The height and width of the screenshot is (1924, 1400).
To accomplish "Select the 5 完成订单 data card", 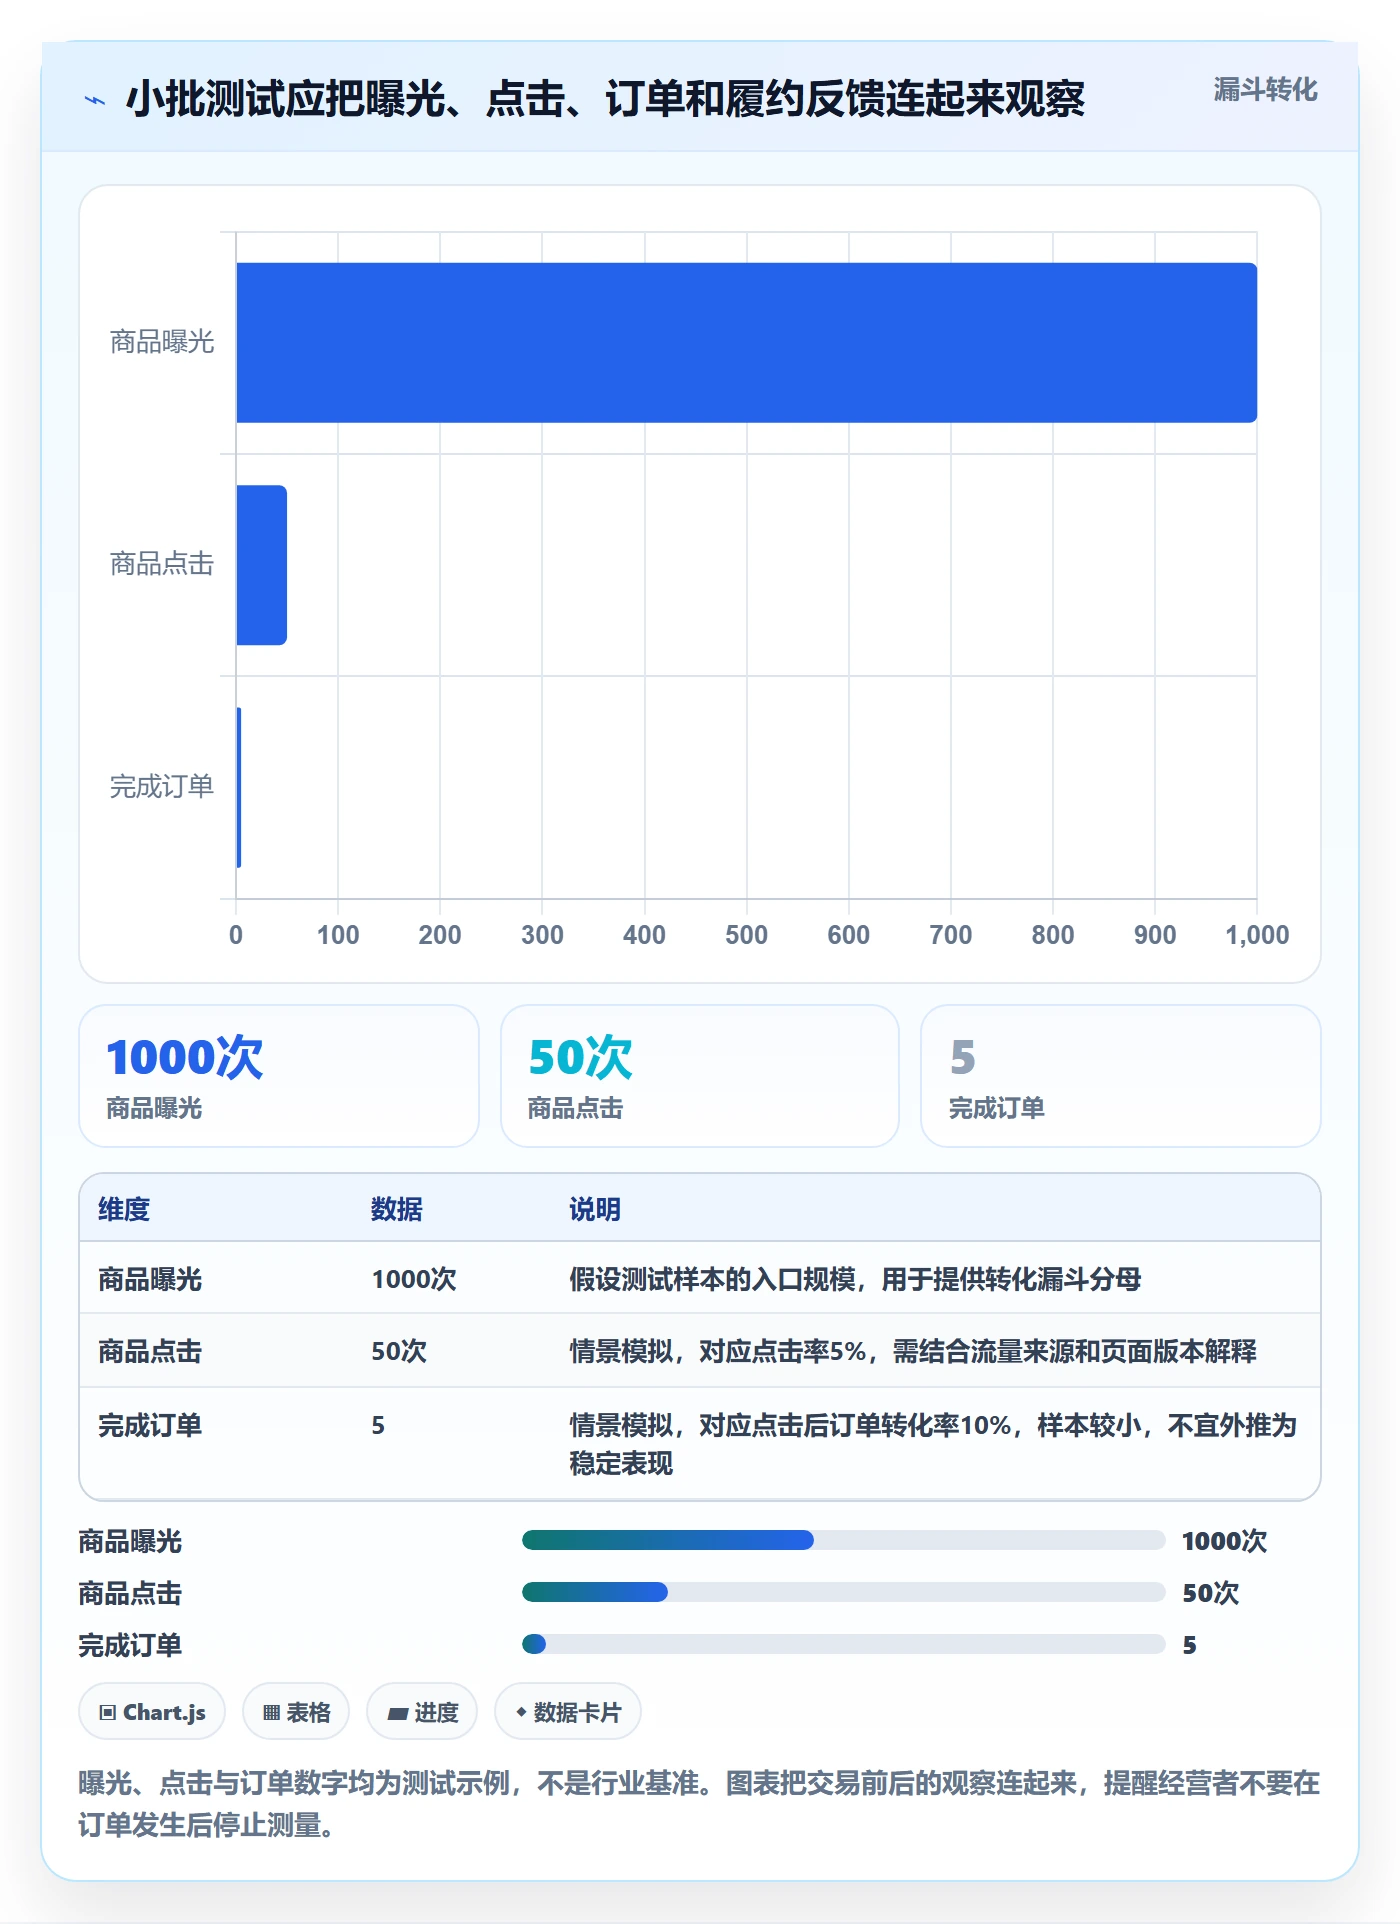I will click(x=1121, y=1076).
